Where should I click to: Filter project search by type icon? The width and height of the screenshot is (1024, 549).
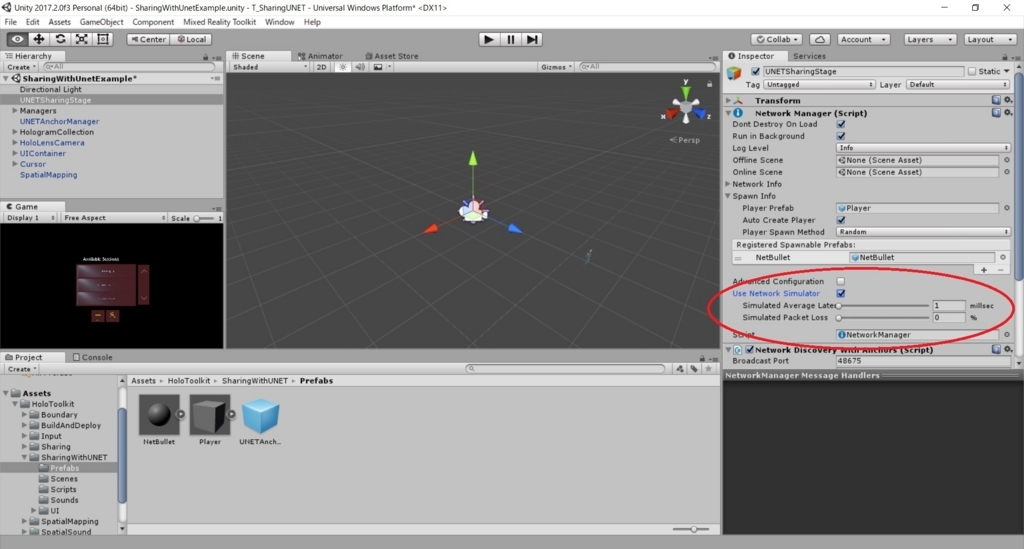pos(680,368)
